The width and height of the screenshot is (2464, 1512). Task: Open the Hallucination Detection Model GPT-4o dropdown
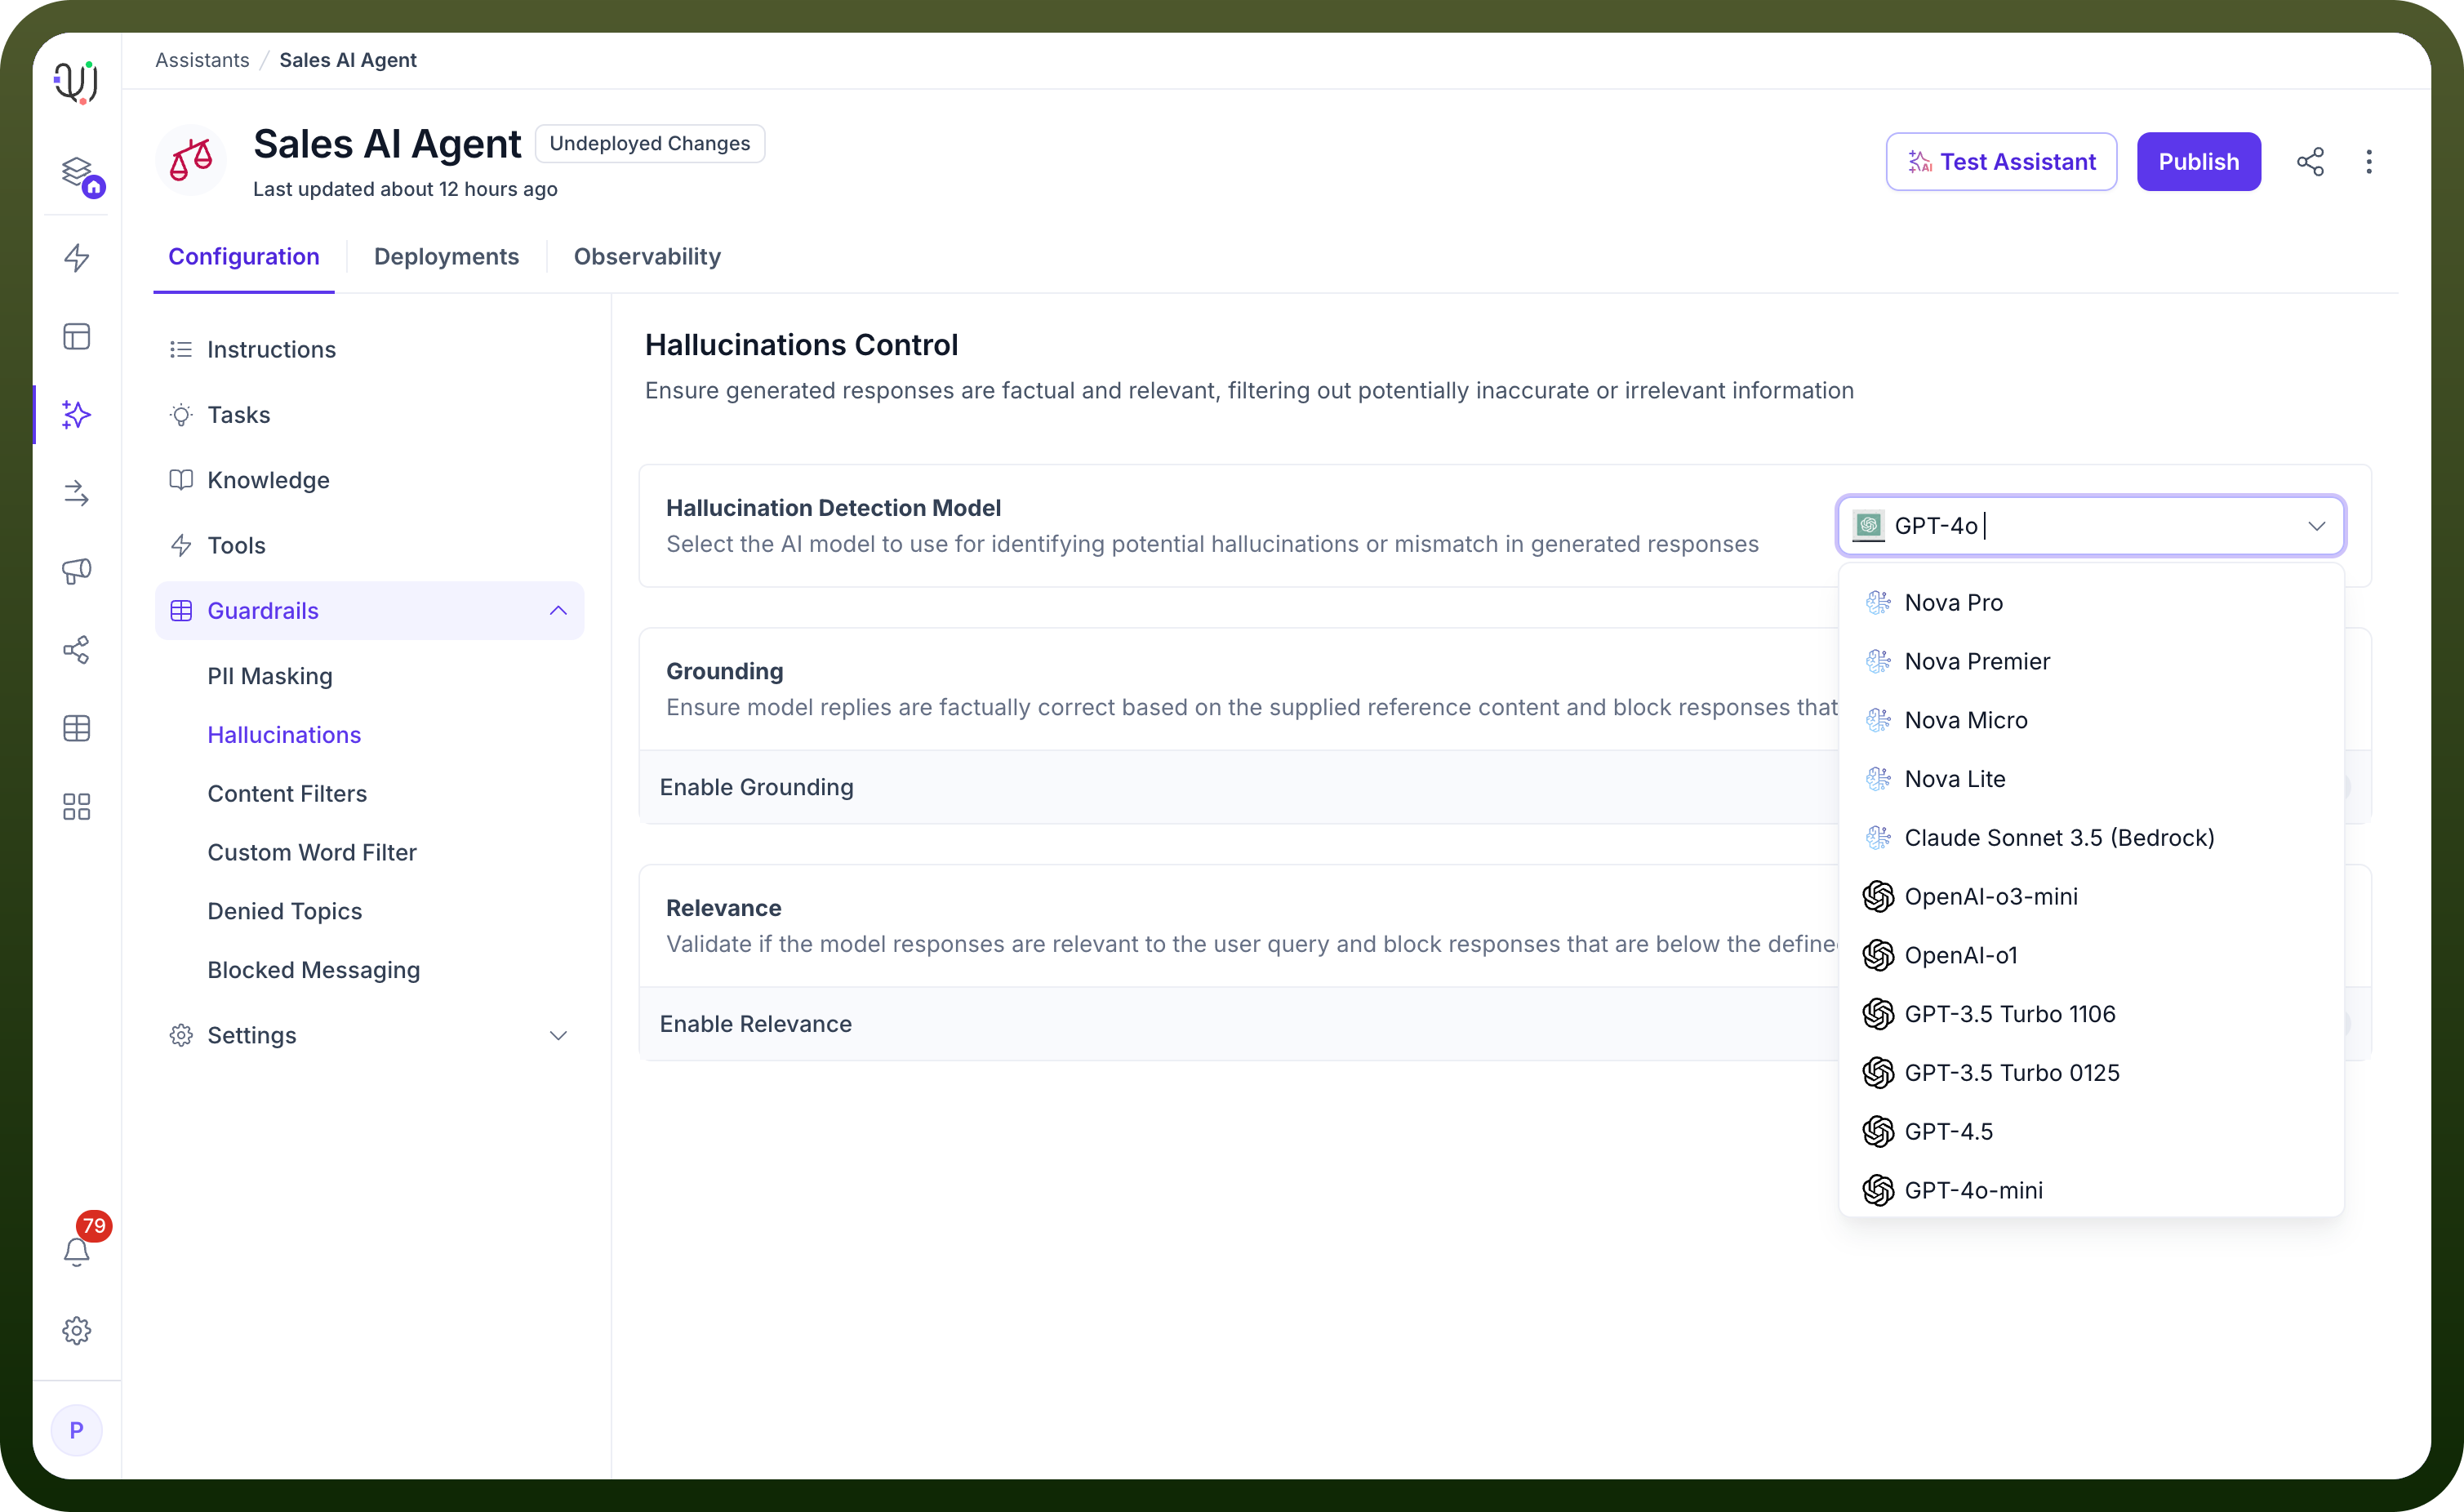click(x=2091, y=526)
